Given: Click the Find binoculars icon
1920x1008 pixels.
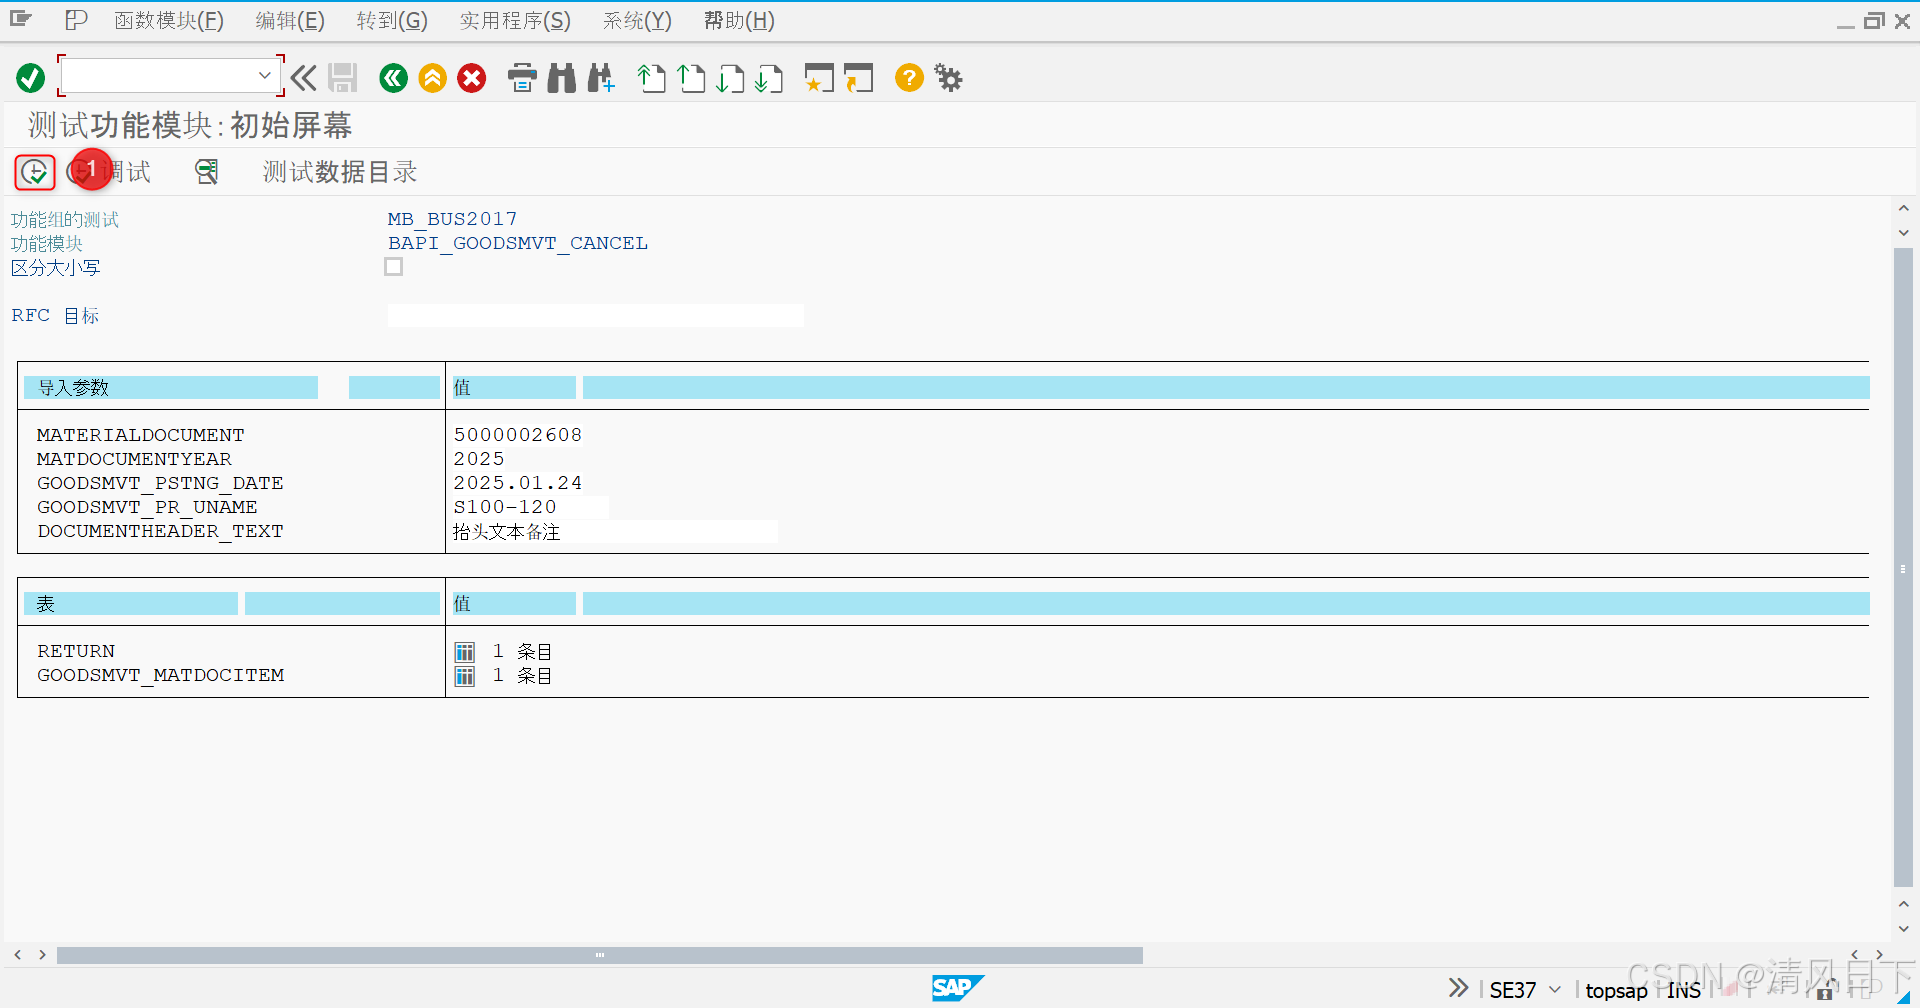Looking at the screenshot, I should coord(561,78).
